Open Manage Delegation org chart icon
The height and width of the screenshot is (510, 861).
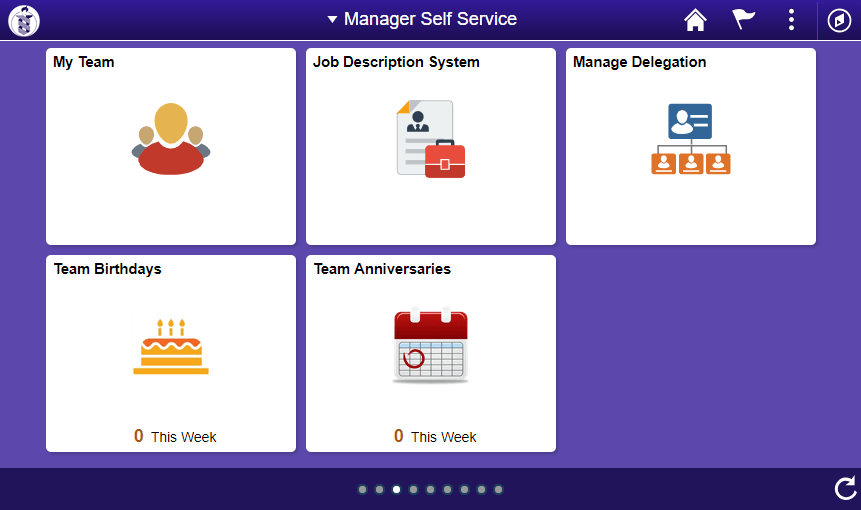click(691, 139)
